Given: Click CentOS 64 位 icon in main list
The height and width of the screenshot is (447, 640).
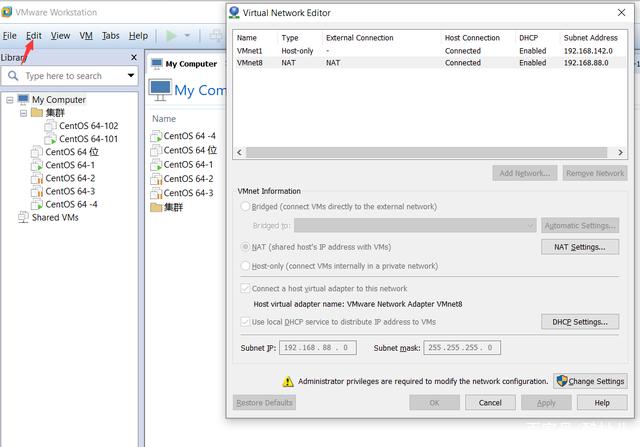Looking at the screenshot, I should coord(156,150).
